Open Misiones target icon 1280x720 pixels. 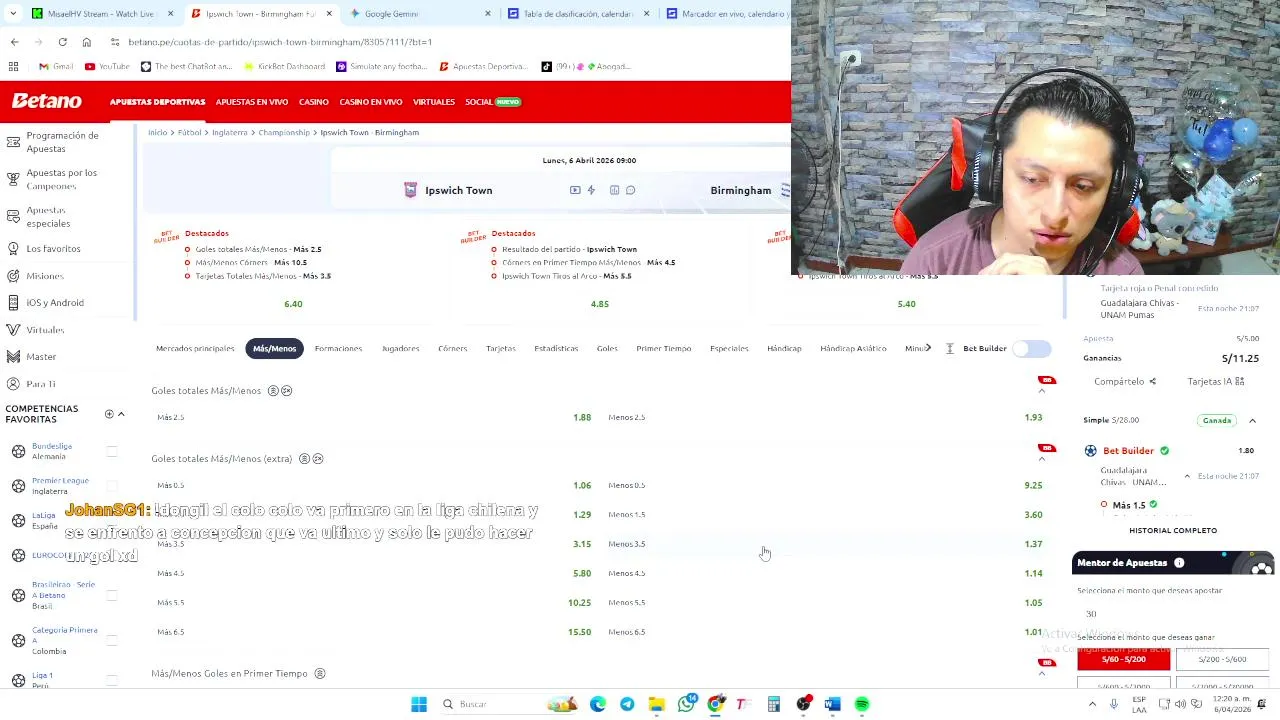pyautogui.click(x=13, y=276)
